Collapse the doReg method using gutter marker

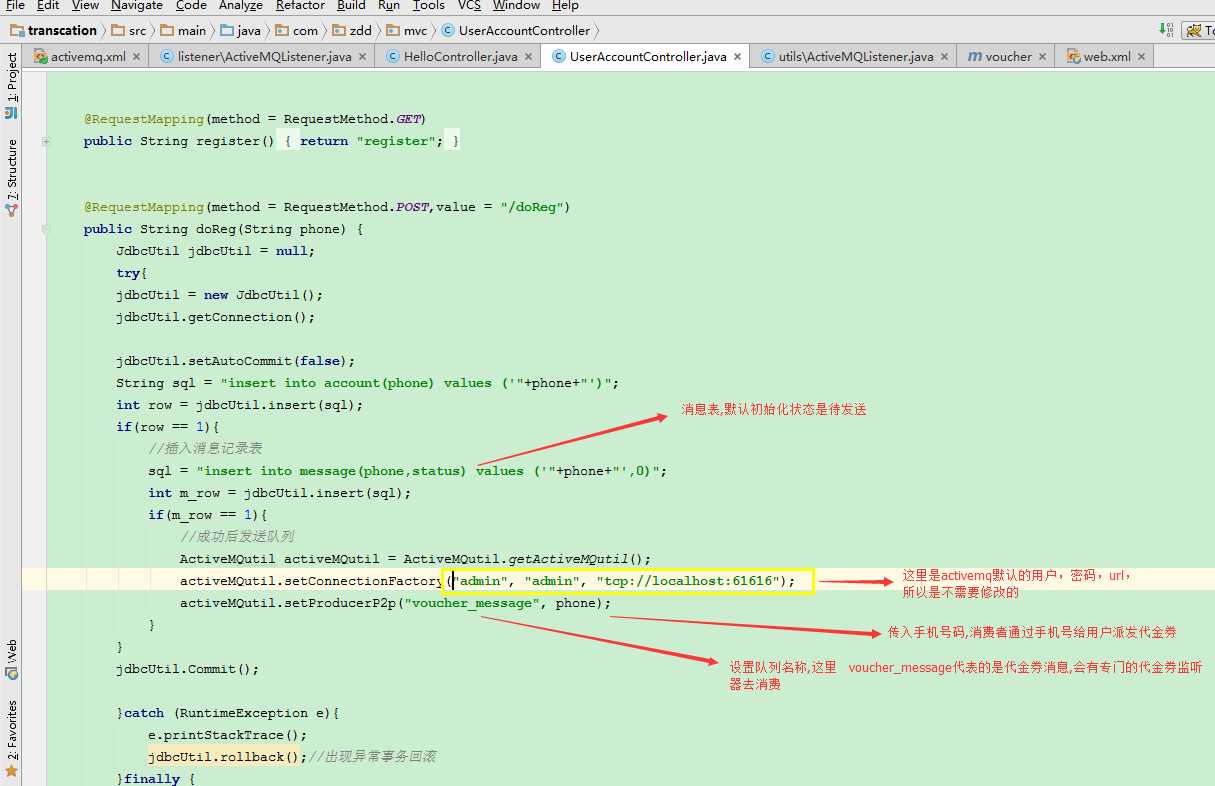click(46, 229)
